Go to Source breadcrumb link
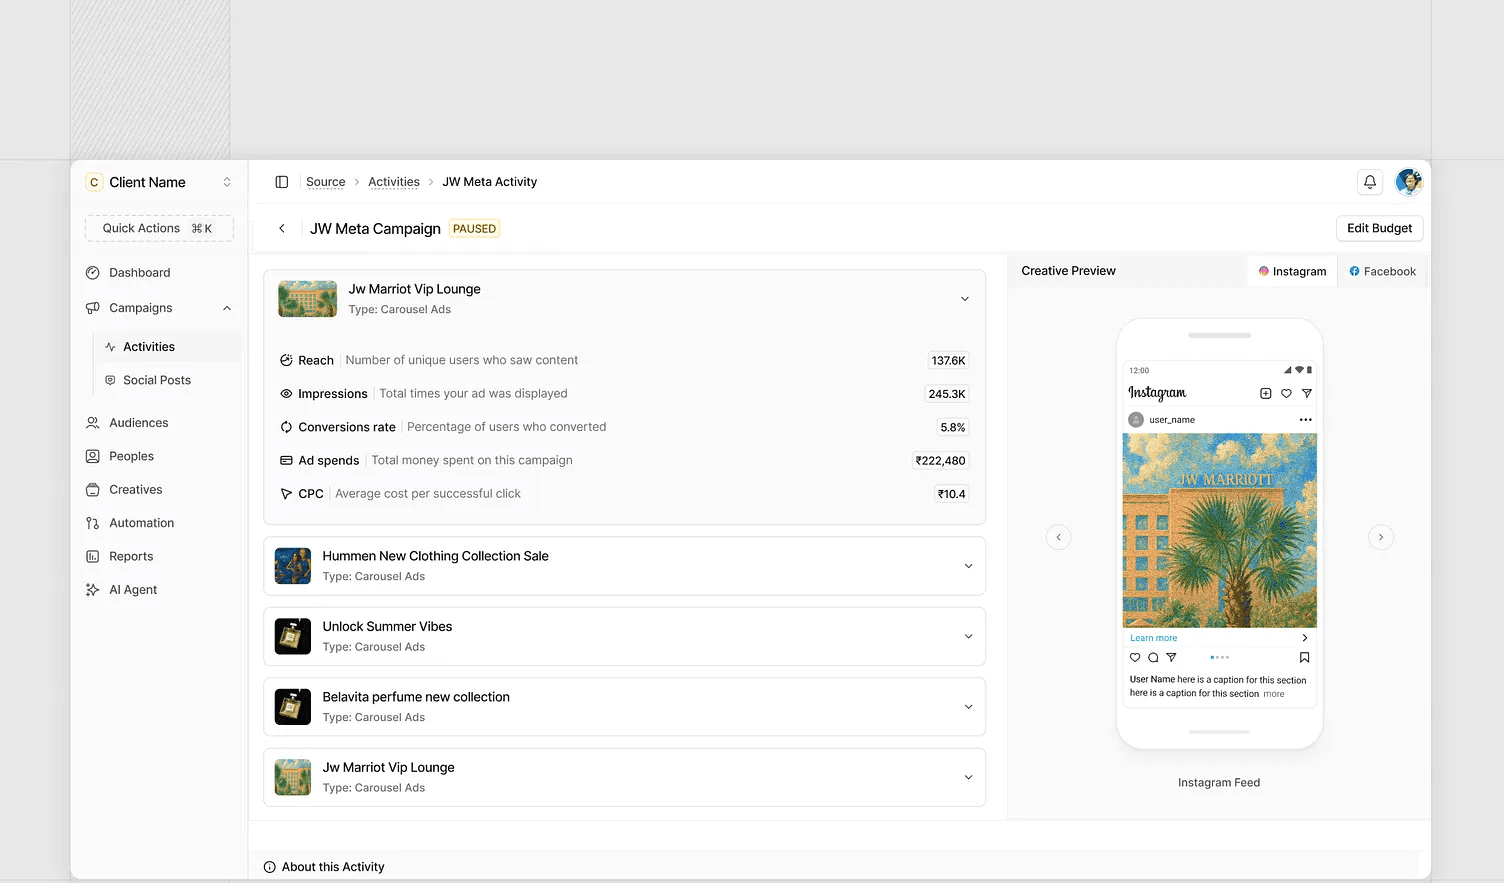Screen dimensions: 1504x883 pyautogui.click(x=326, y=182)
